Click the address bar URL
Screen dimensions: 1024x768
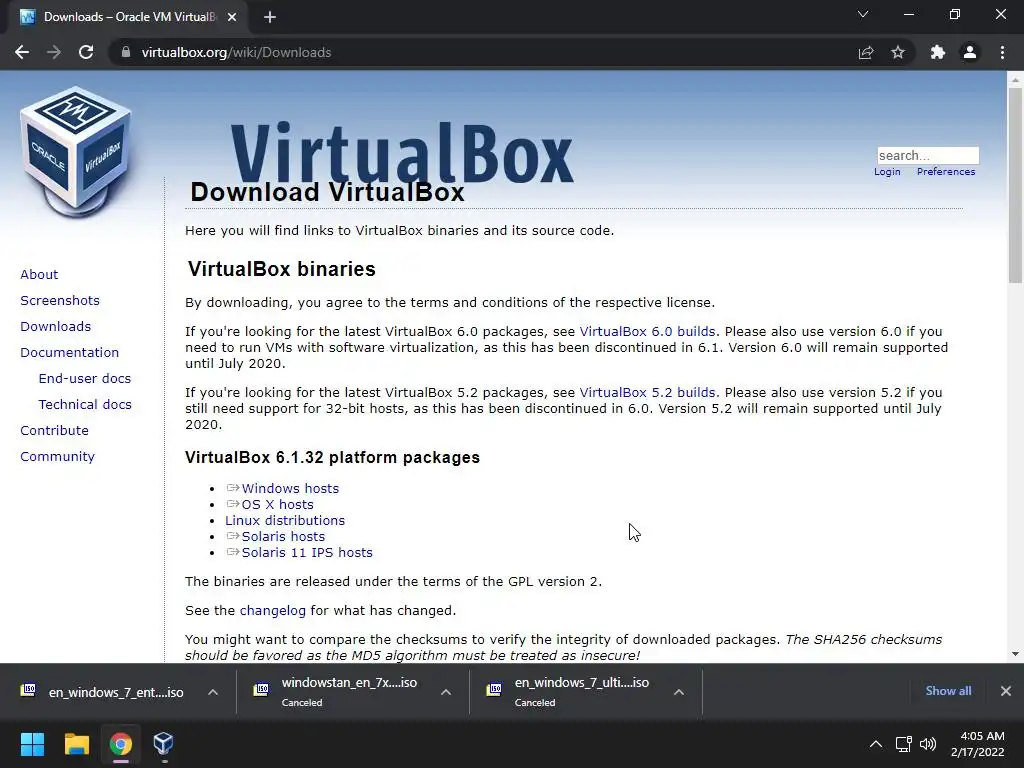tap(236, 52)
